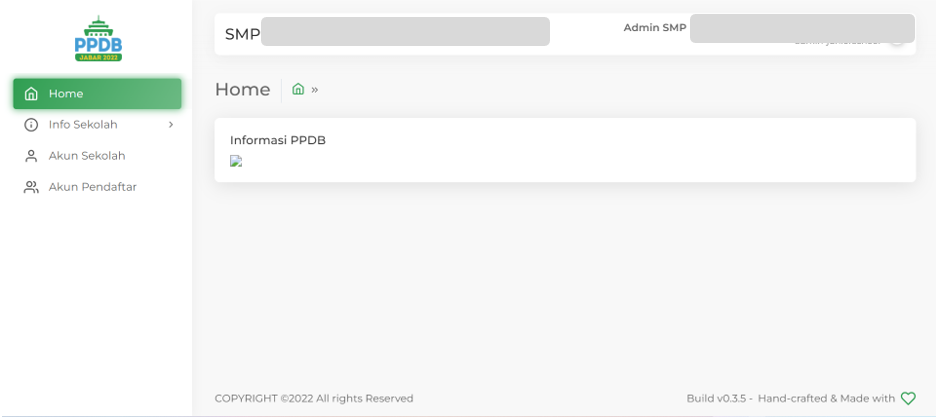Click the heart icon in footer
The width and height of the screenshot is (936, 417).
point(908,398)
